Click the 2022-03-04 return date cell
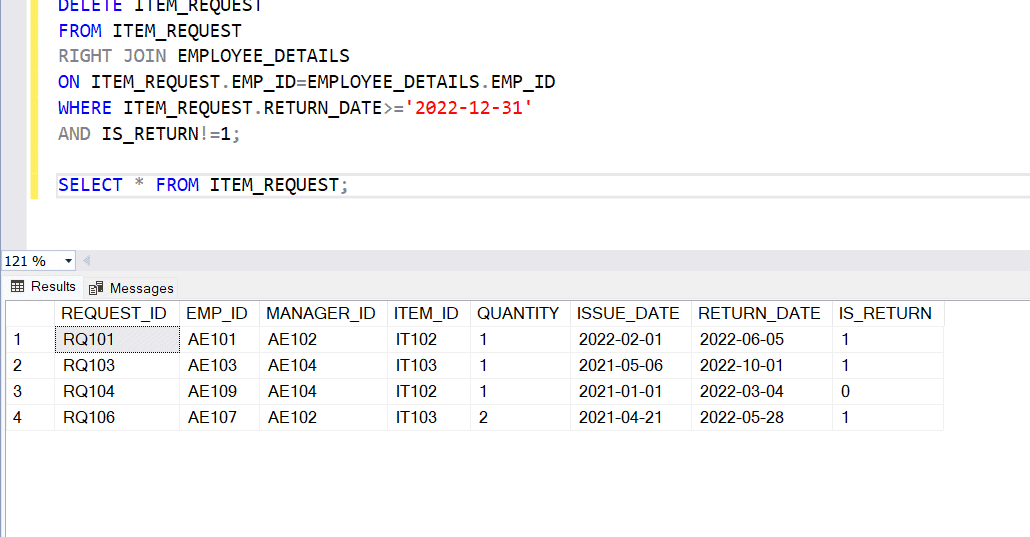The image size is (1030, 537). 762,392
